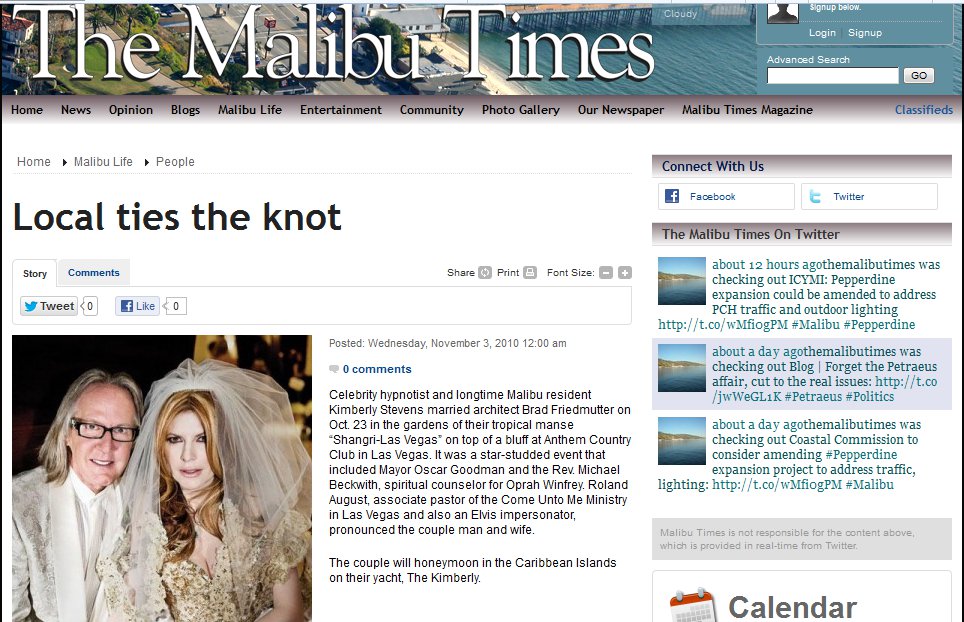
Task: Select the Story tab
Action: pyautogui.click(x=35, y=274)
